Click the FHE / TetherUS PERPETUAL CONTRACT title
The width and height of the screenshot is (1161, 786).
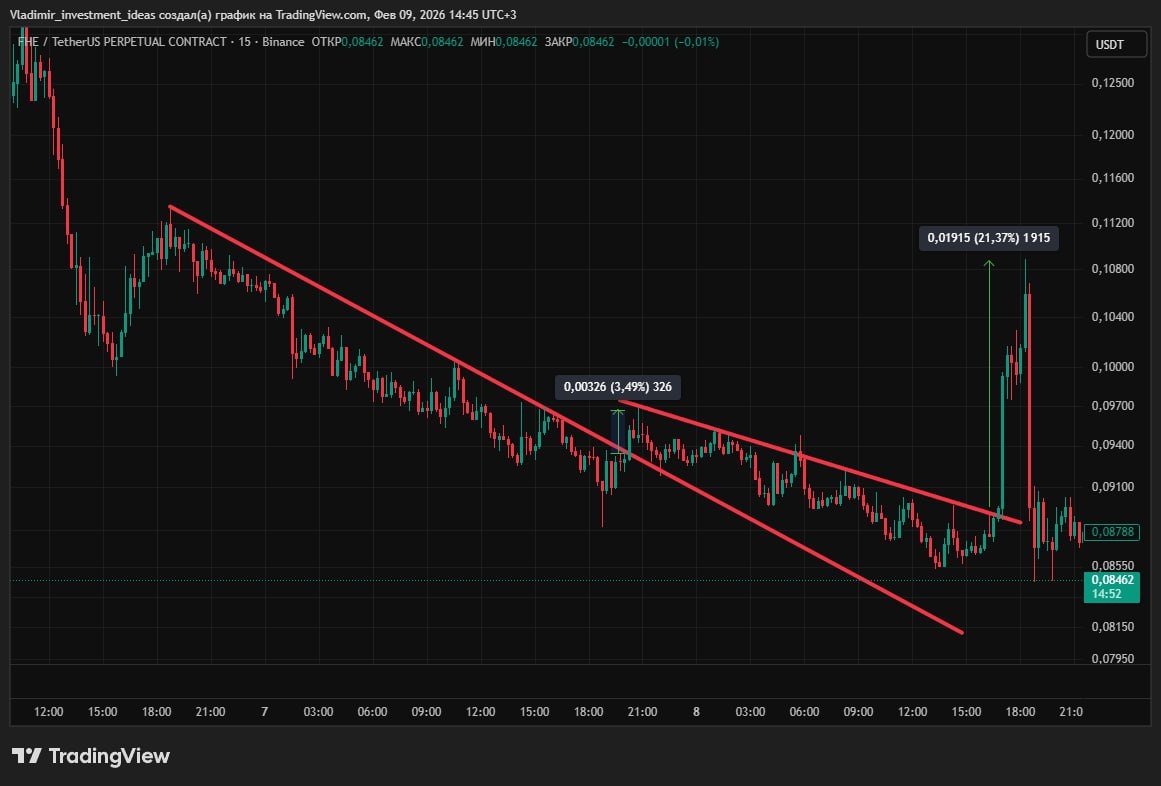[x=122, y=41]
